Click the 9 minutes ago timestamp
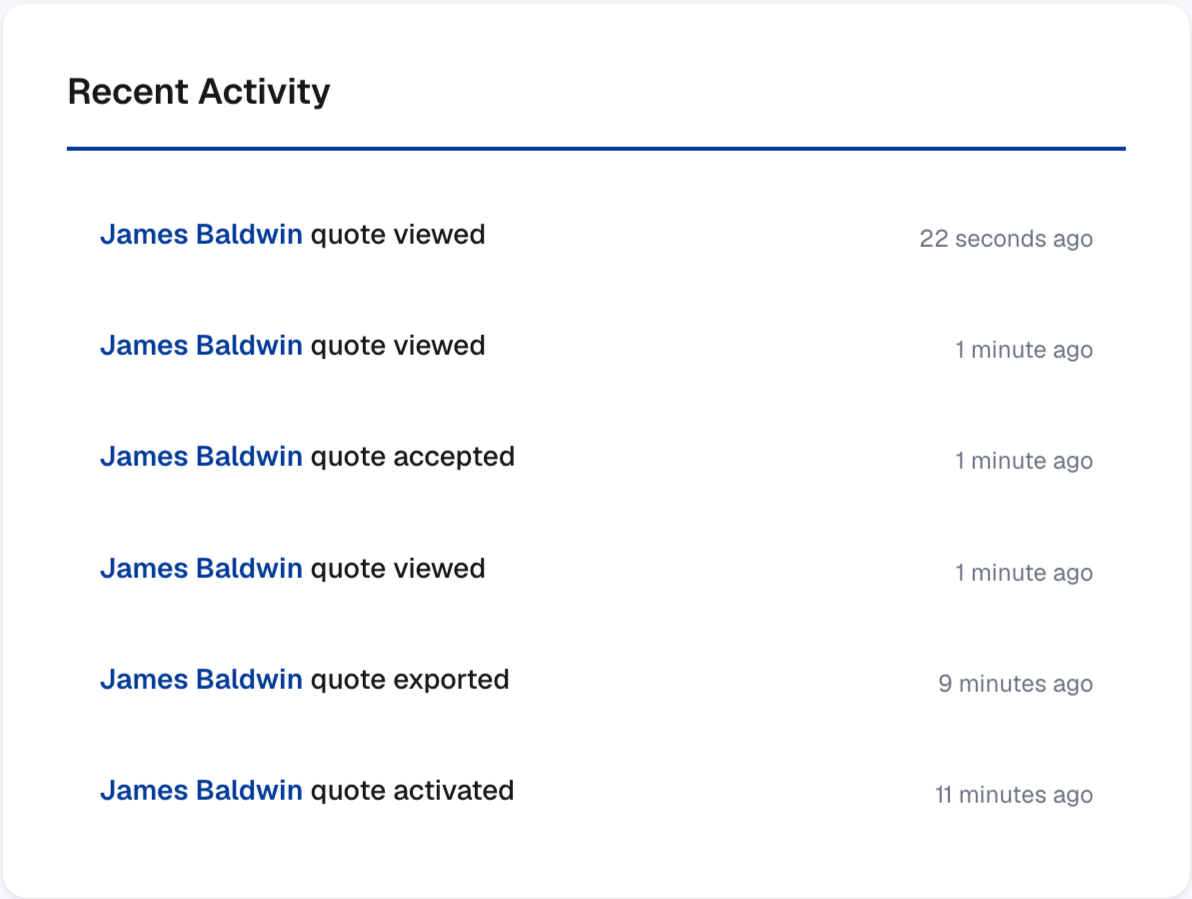 point(1015,684)
